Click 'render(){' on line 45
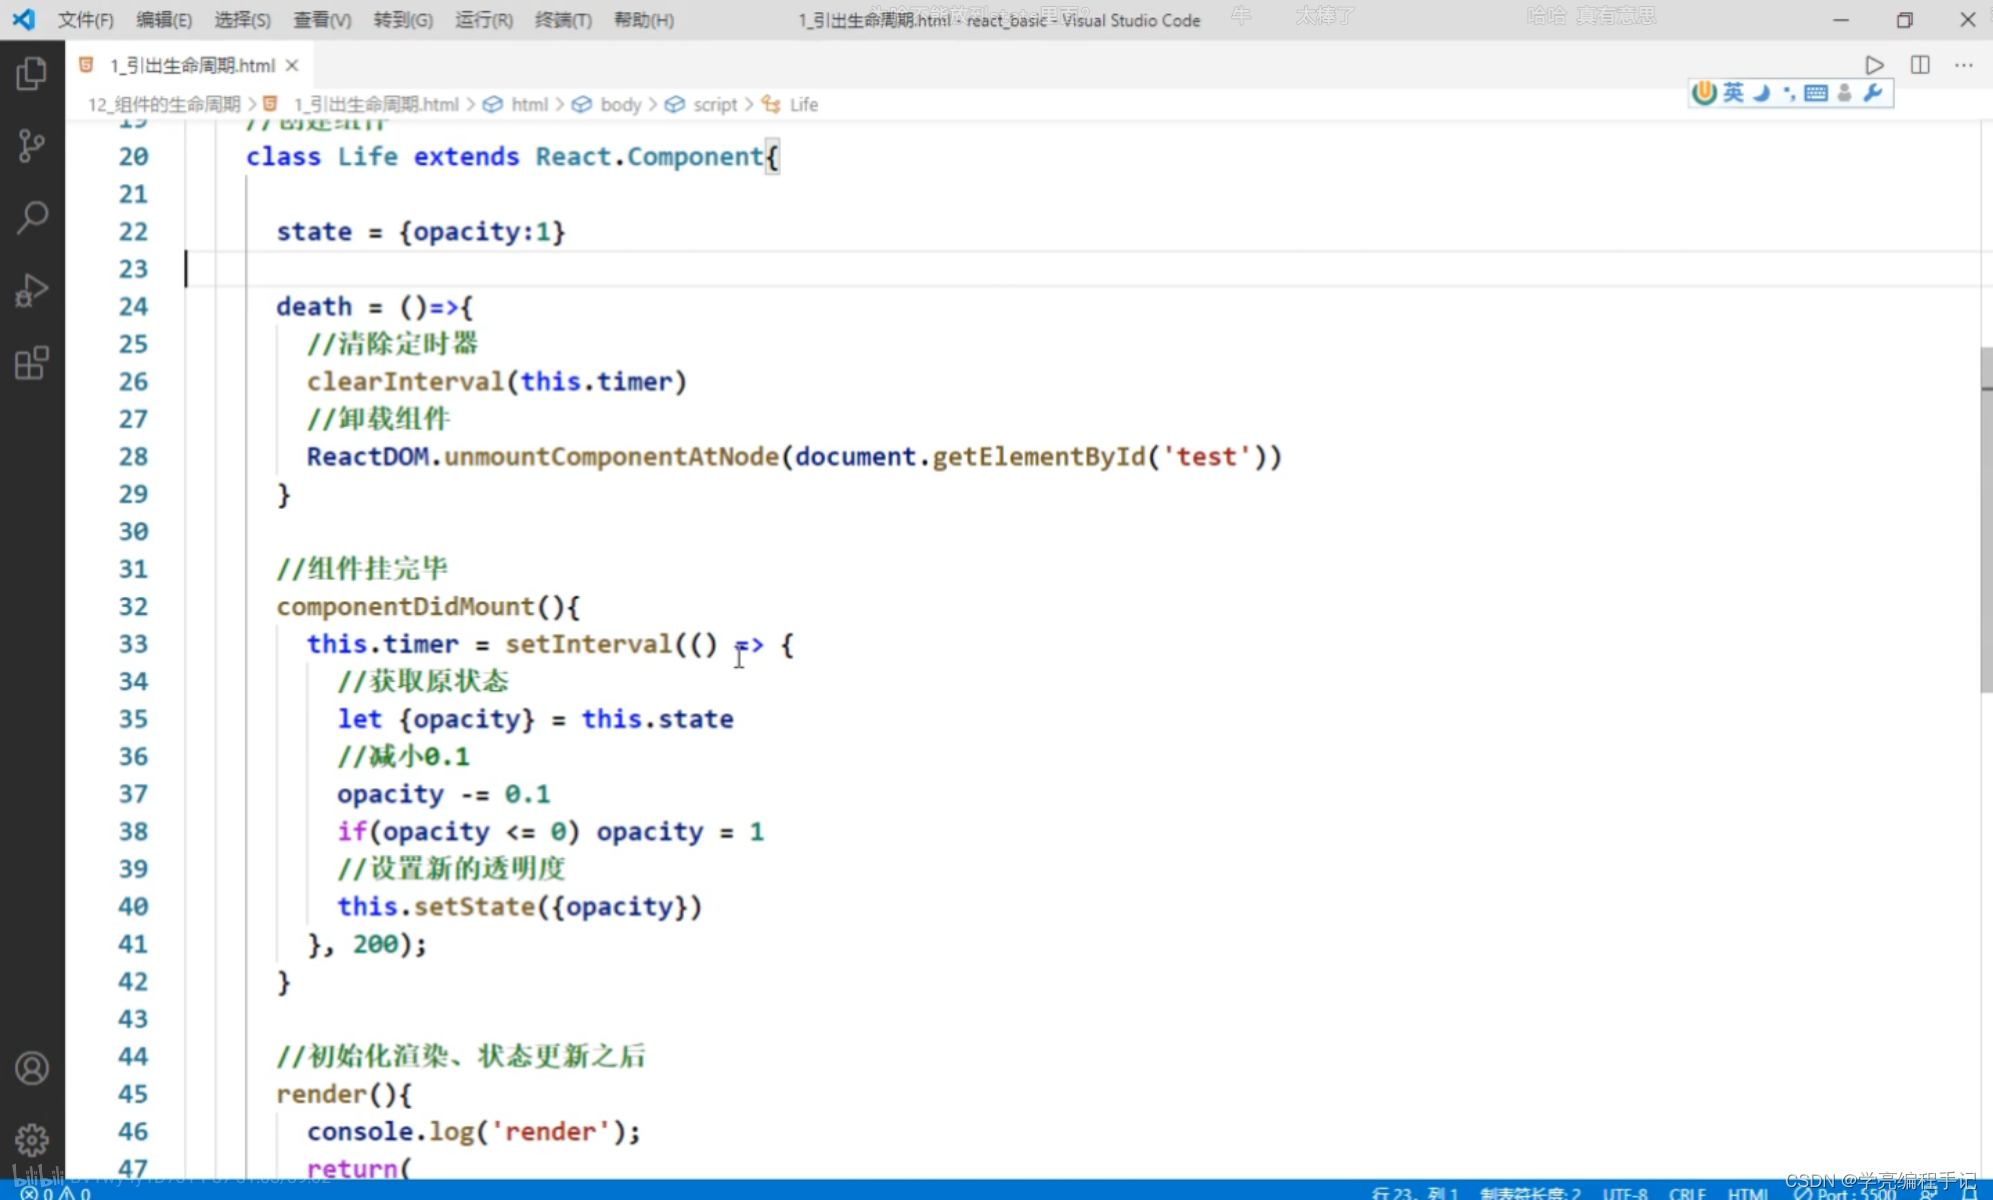 [x=344, y=1093]
